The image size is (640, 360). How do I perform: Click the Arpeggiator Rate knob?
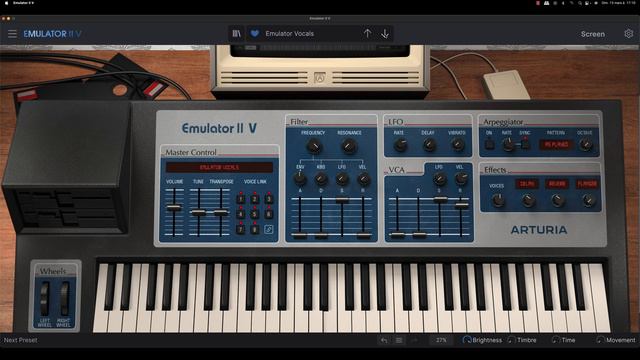[x=508, y=144]
